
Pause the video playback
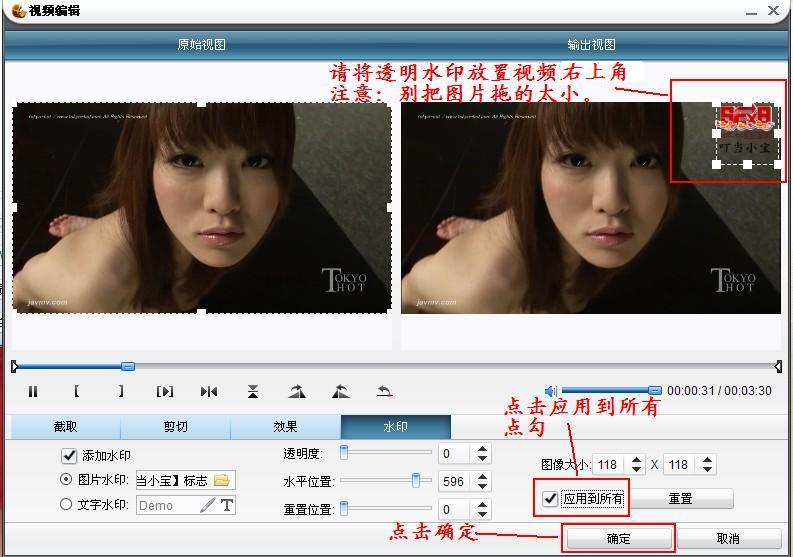[x=33, y=392]
